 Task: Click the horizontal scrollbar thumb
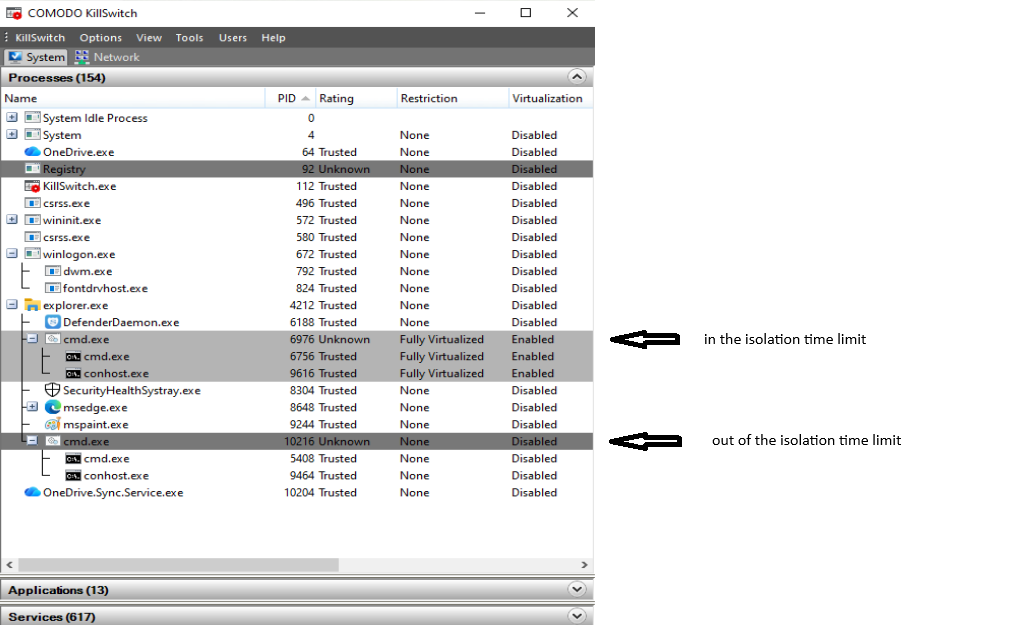coord(178,565)
